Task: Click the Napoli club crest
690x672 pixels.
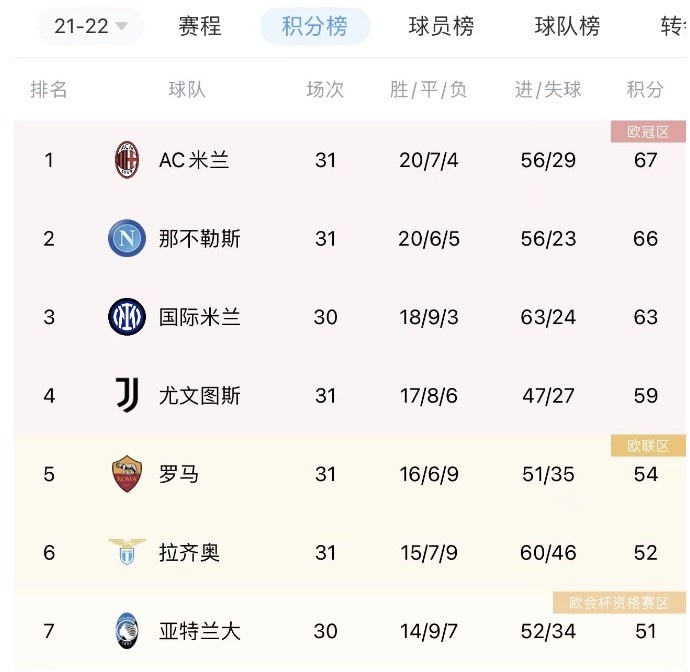Action: point(127,238)
